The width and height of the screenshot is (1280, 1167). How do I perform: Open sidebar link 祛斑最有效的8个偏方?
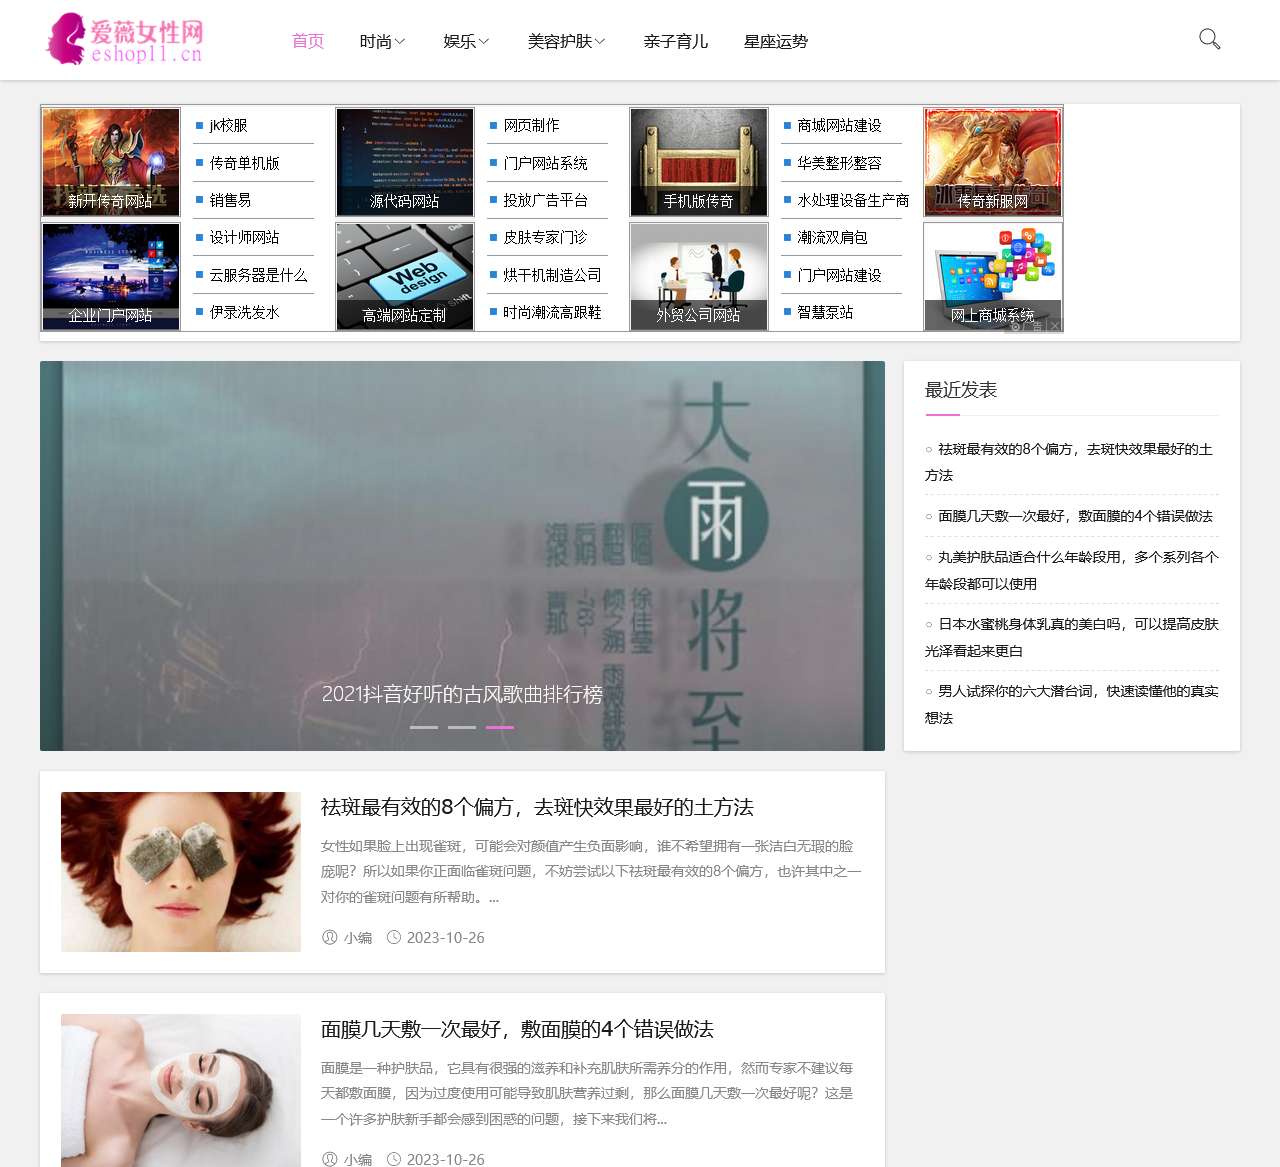[1071, 462]
